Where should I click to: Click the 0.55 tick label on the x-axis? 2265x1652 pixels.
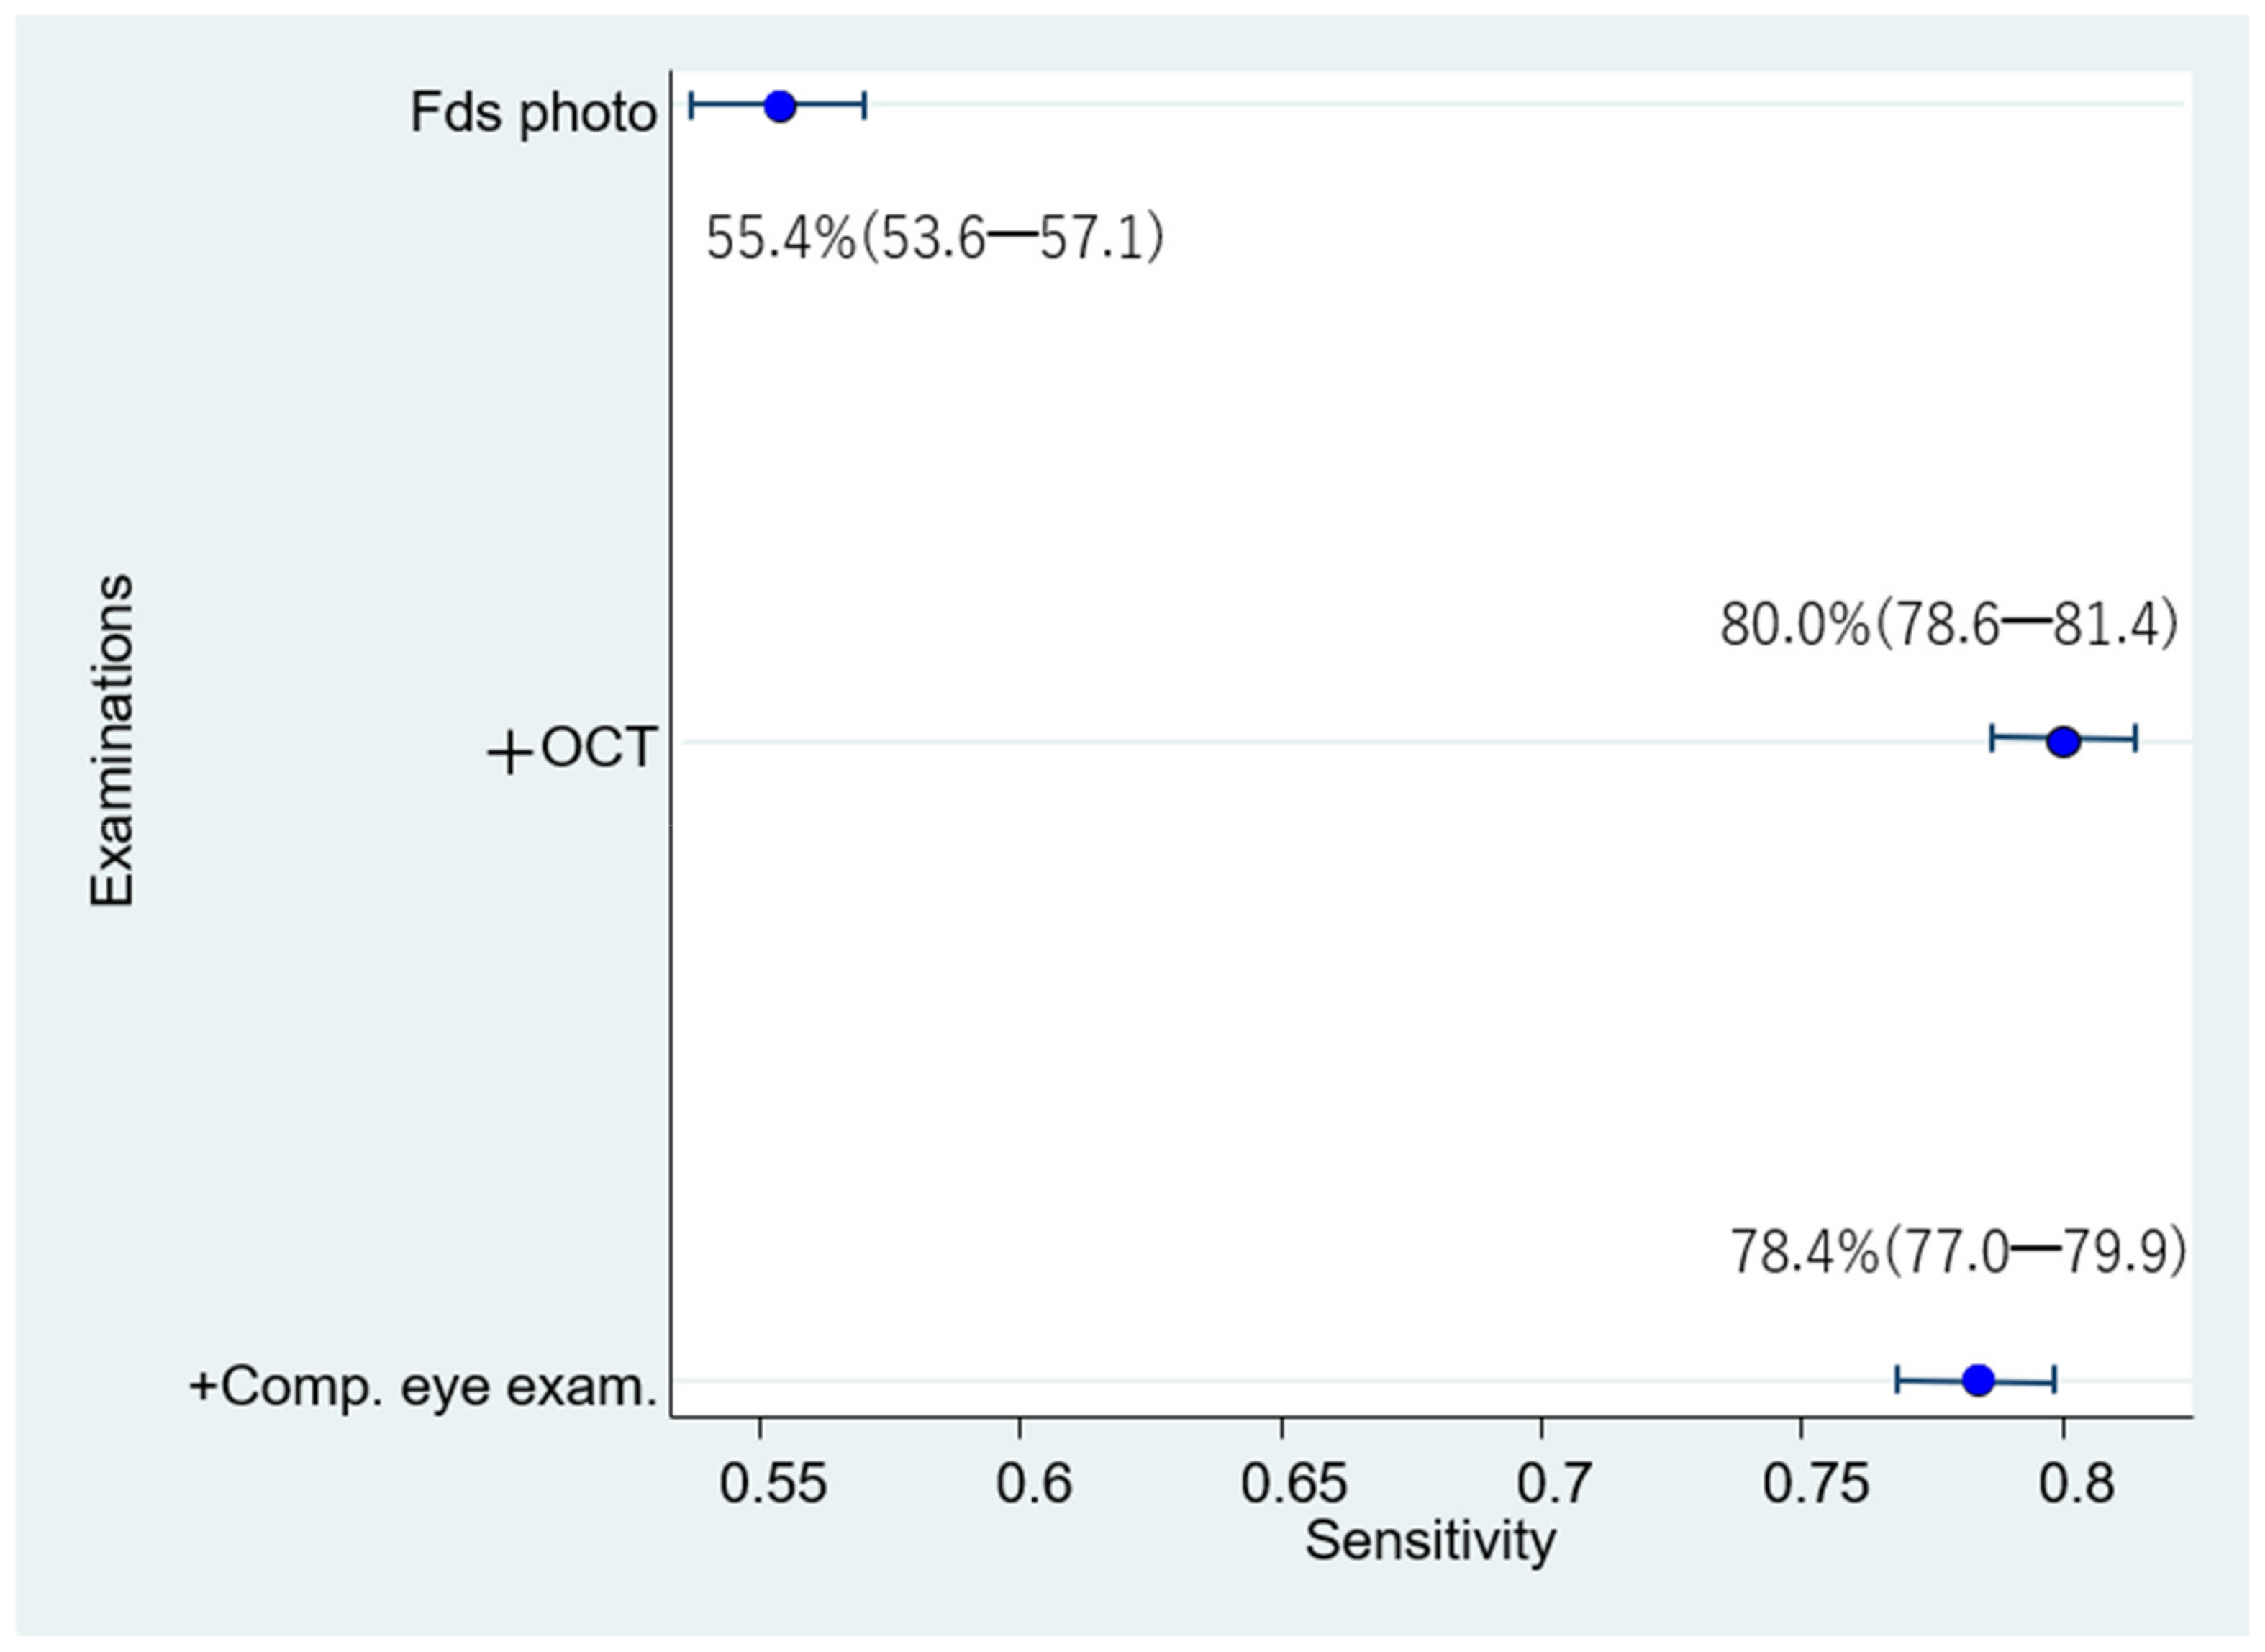[x=773, y=1484]
